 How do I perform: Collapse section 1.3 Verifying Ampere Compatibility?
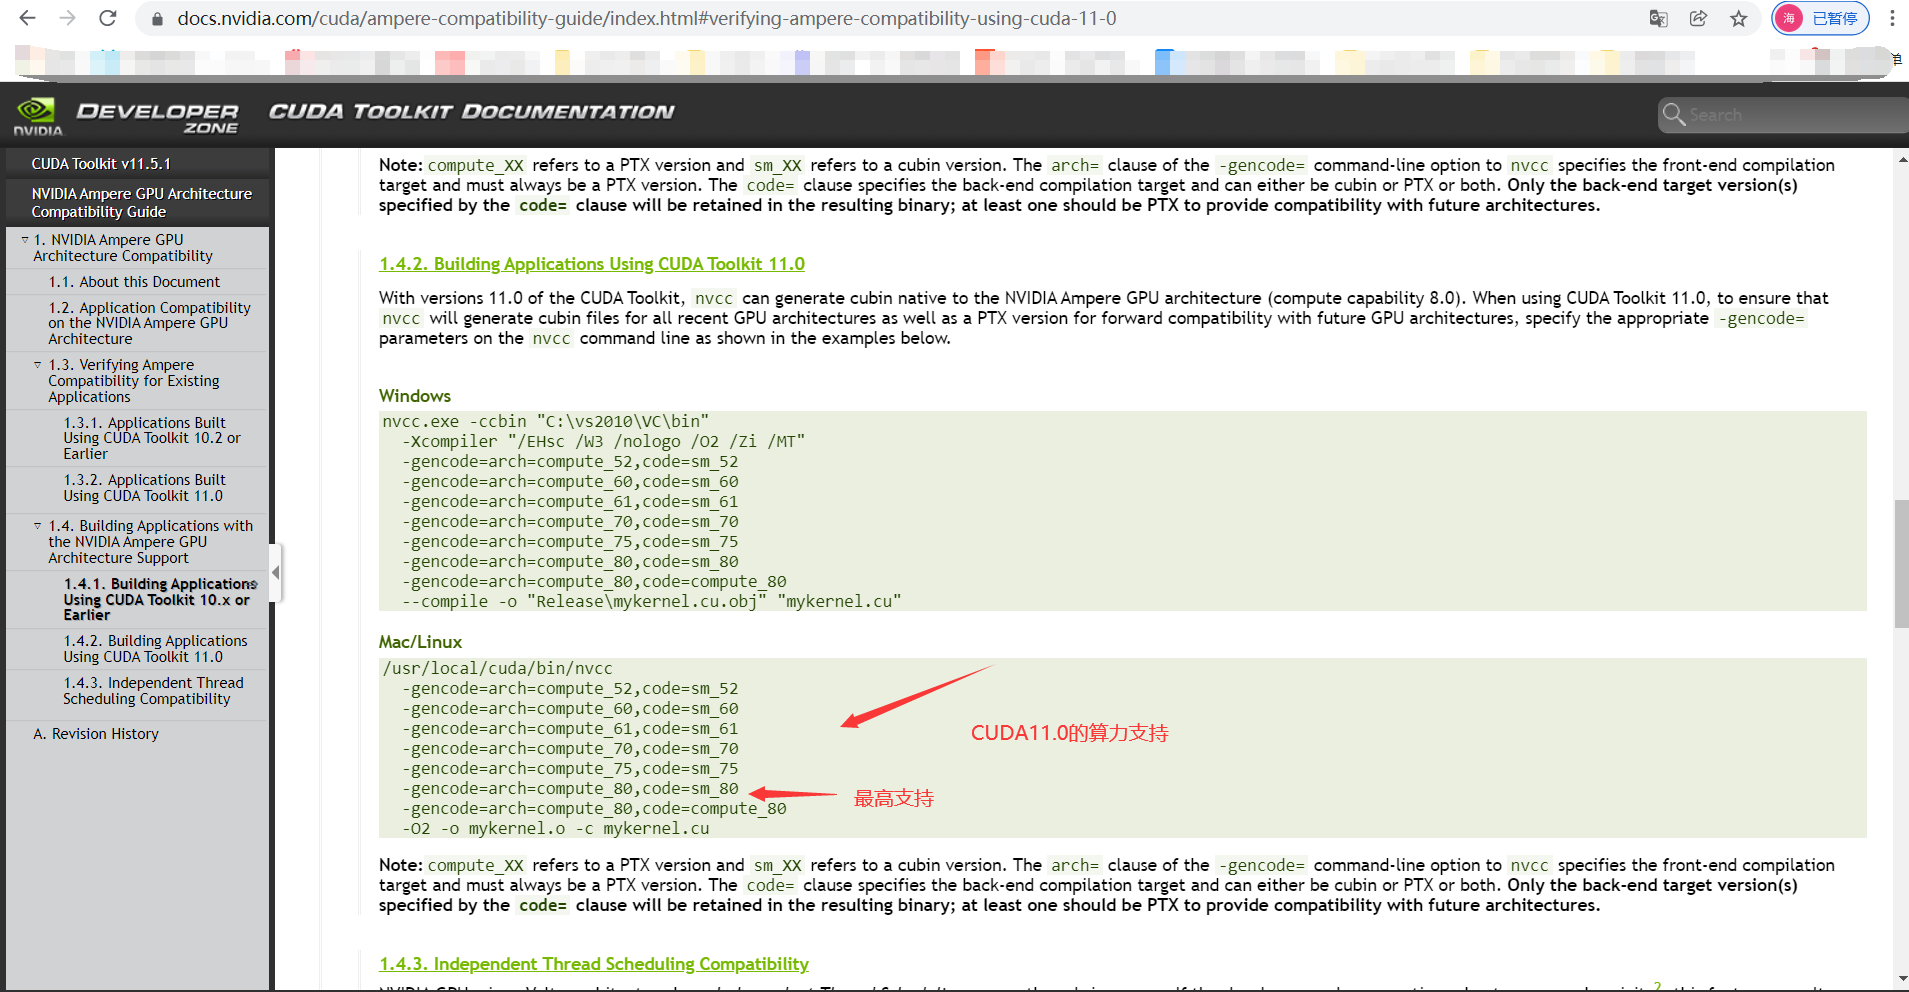point(37,364)
